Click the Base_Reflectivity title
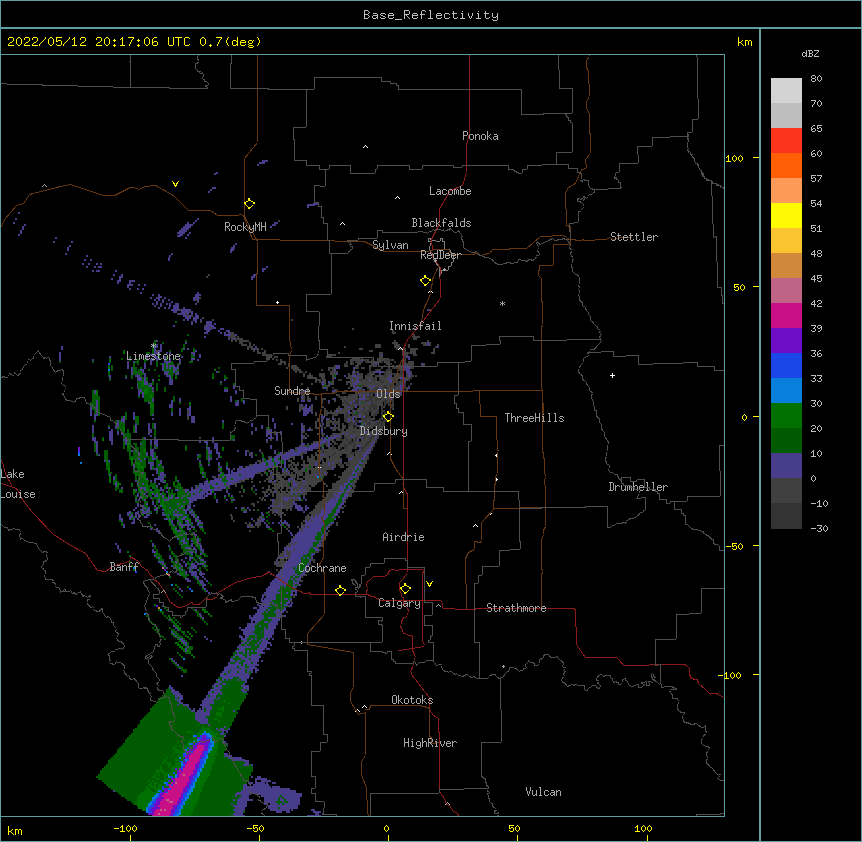862x842 pixels. click(x=431, y=15)
